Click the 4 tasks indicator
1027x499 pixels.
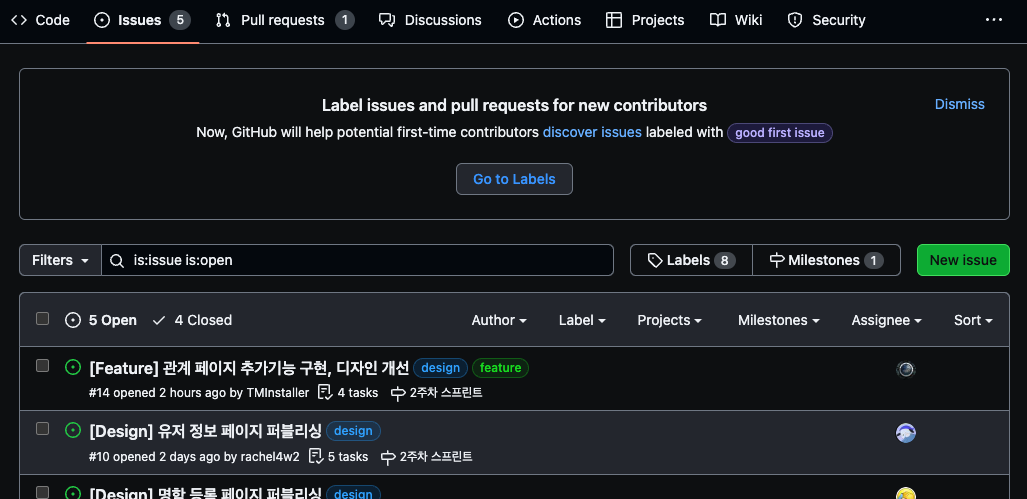pyautogui.click(x=348, y=393)
